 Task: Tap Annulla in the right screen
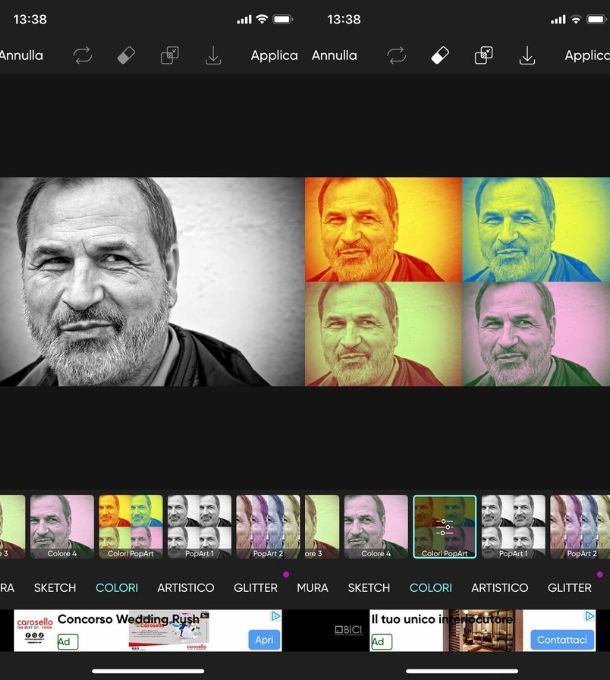pos(334,56)
